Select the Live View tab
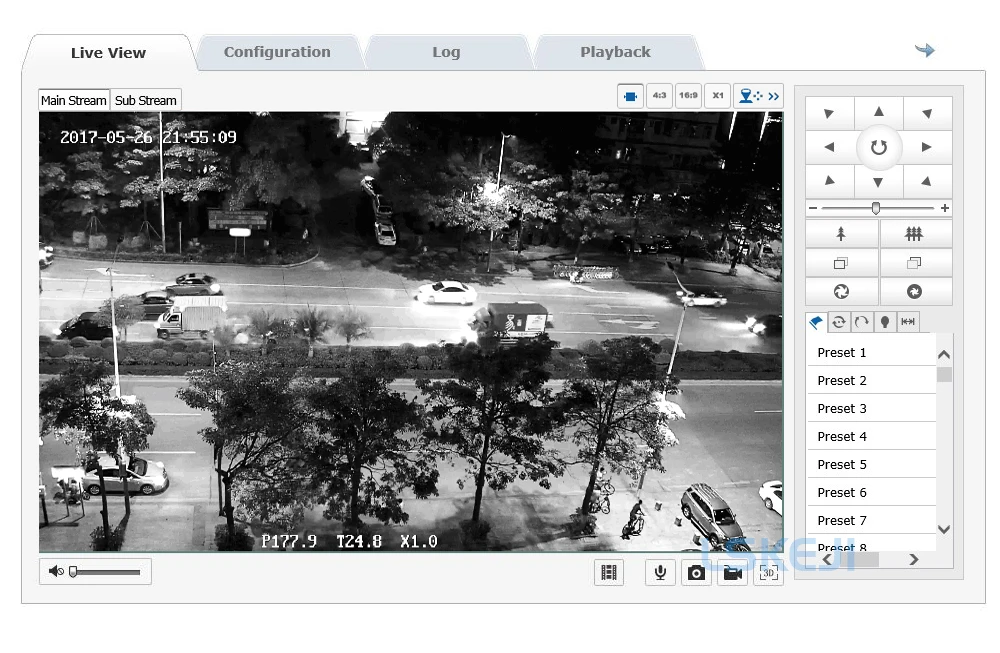Viewport: 1000px width, 653px height. (108, 53)
